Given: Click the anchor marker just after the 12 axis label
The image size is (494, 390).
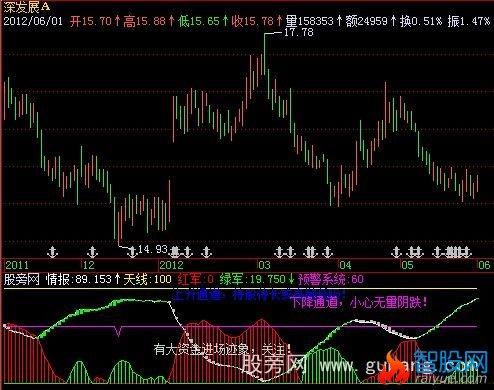Looking at the screenshot, I should pyautogui.click(x=92, y=252).
